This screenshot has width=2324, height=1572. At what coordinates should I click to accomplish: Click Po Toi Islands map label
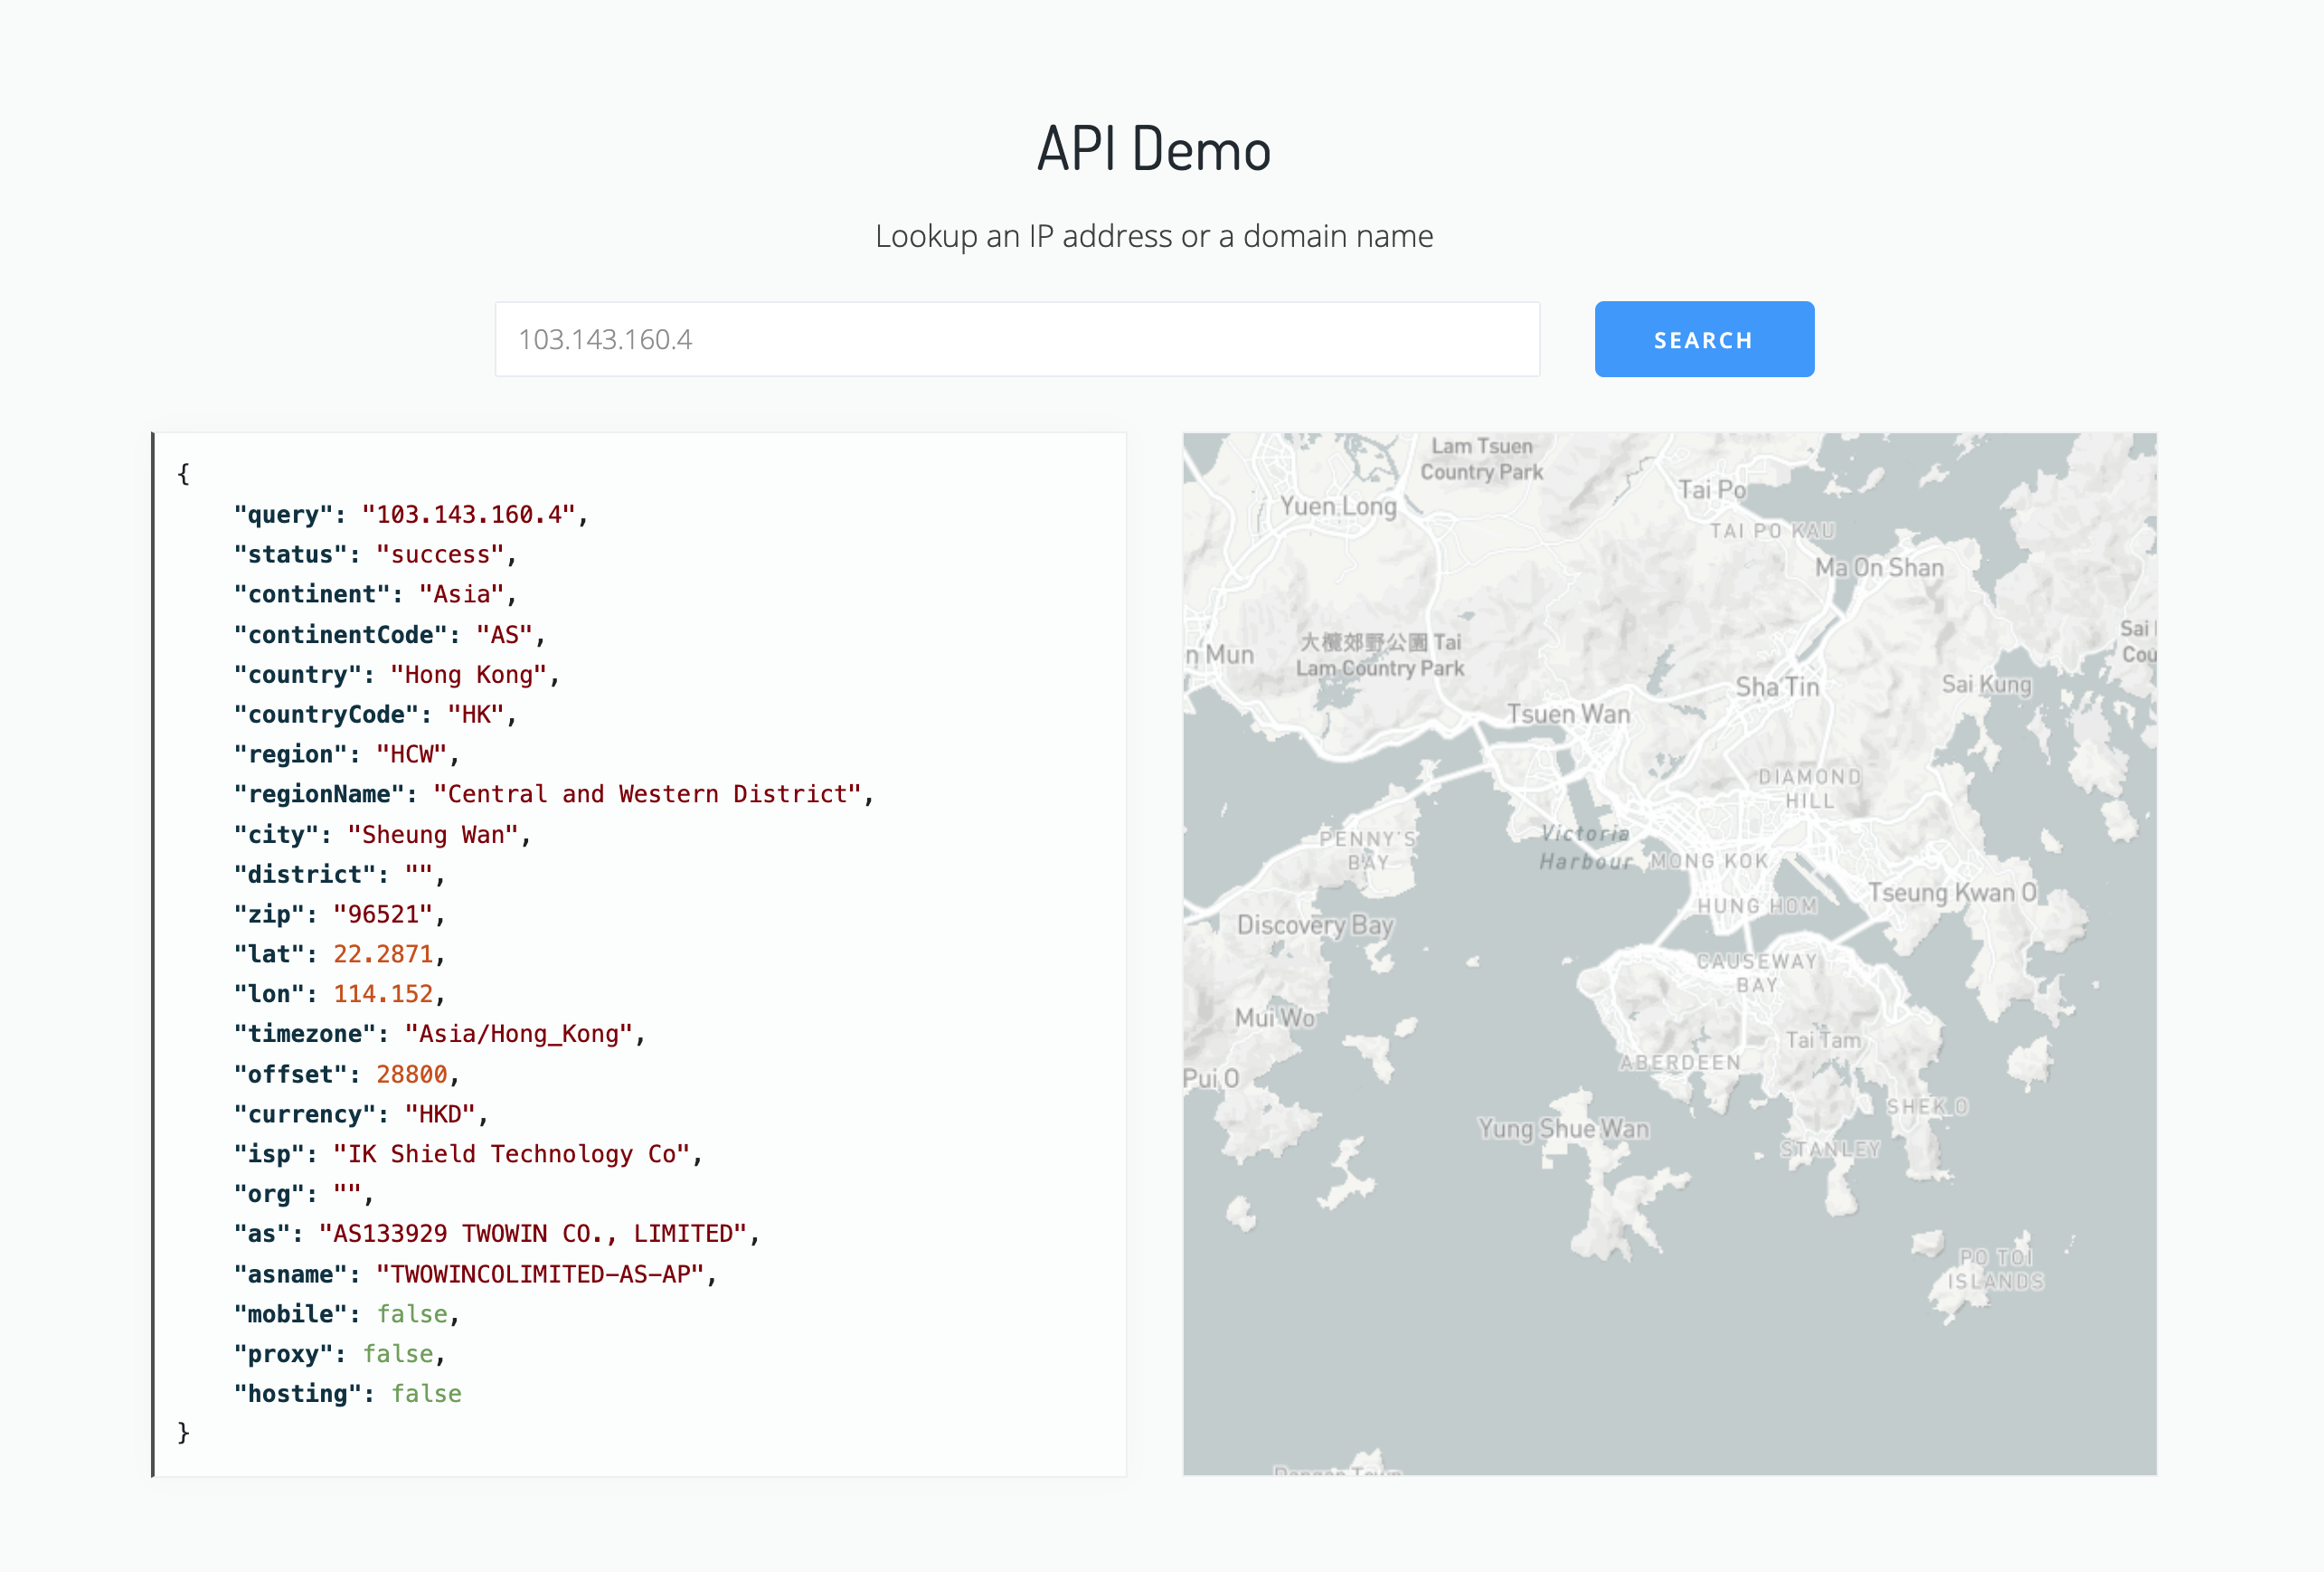click(1994, 1268)
